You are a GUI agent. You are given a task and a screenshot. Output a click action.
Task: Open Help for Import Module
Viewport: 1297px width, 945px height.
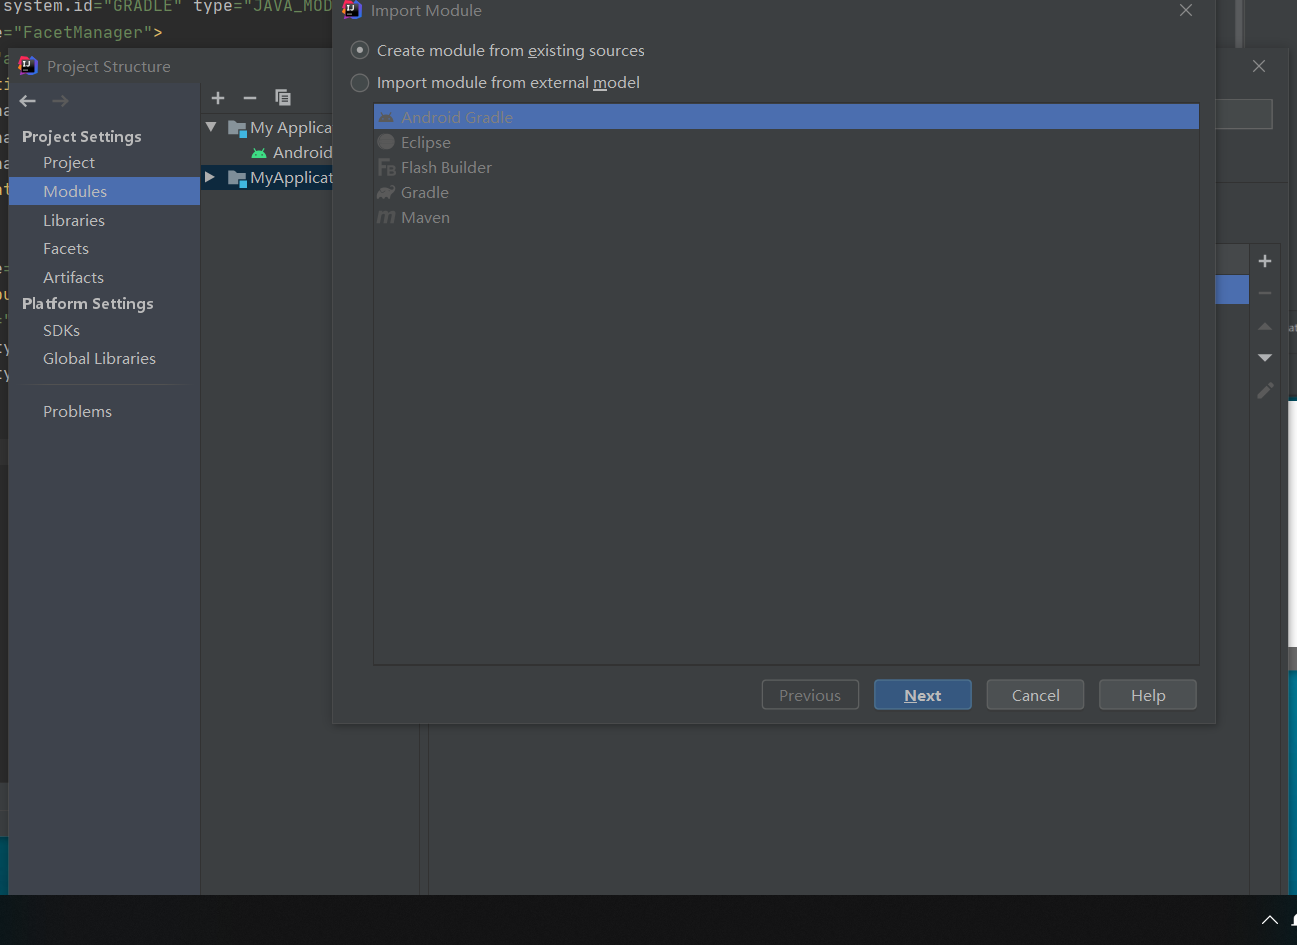tap(1148, 695)
